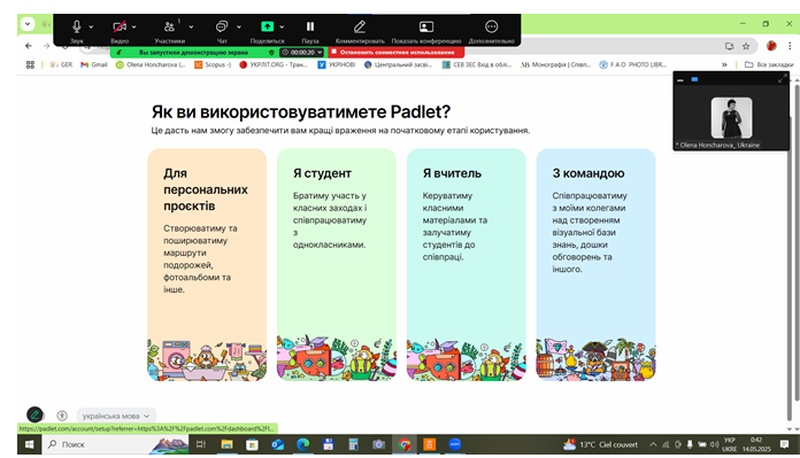The image size is (800, 458).
Task: Choose the 'Я вчитель' card
Action: tap(466, 264)
